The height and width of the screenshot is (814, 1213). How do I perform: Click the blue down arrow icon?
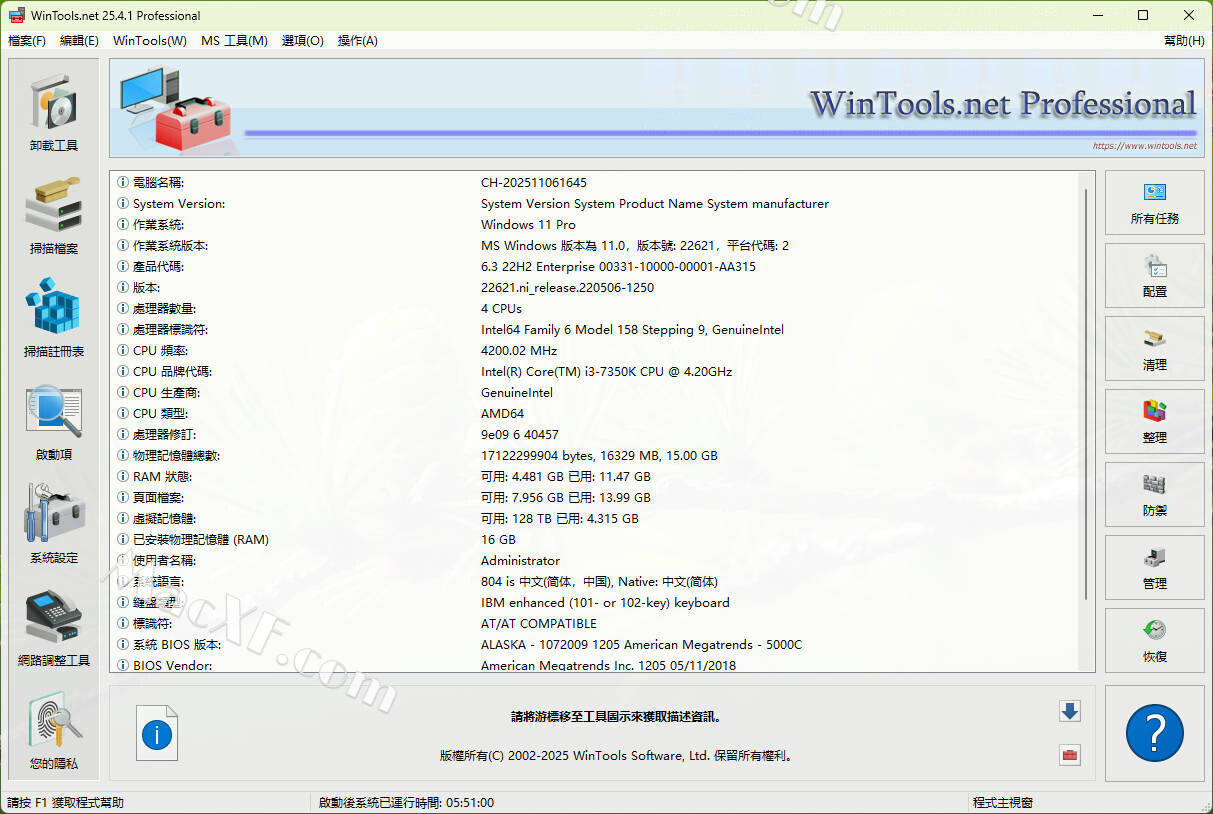click(x=1069, y=711)
